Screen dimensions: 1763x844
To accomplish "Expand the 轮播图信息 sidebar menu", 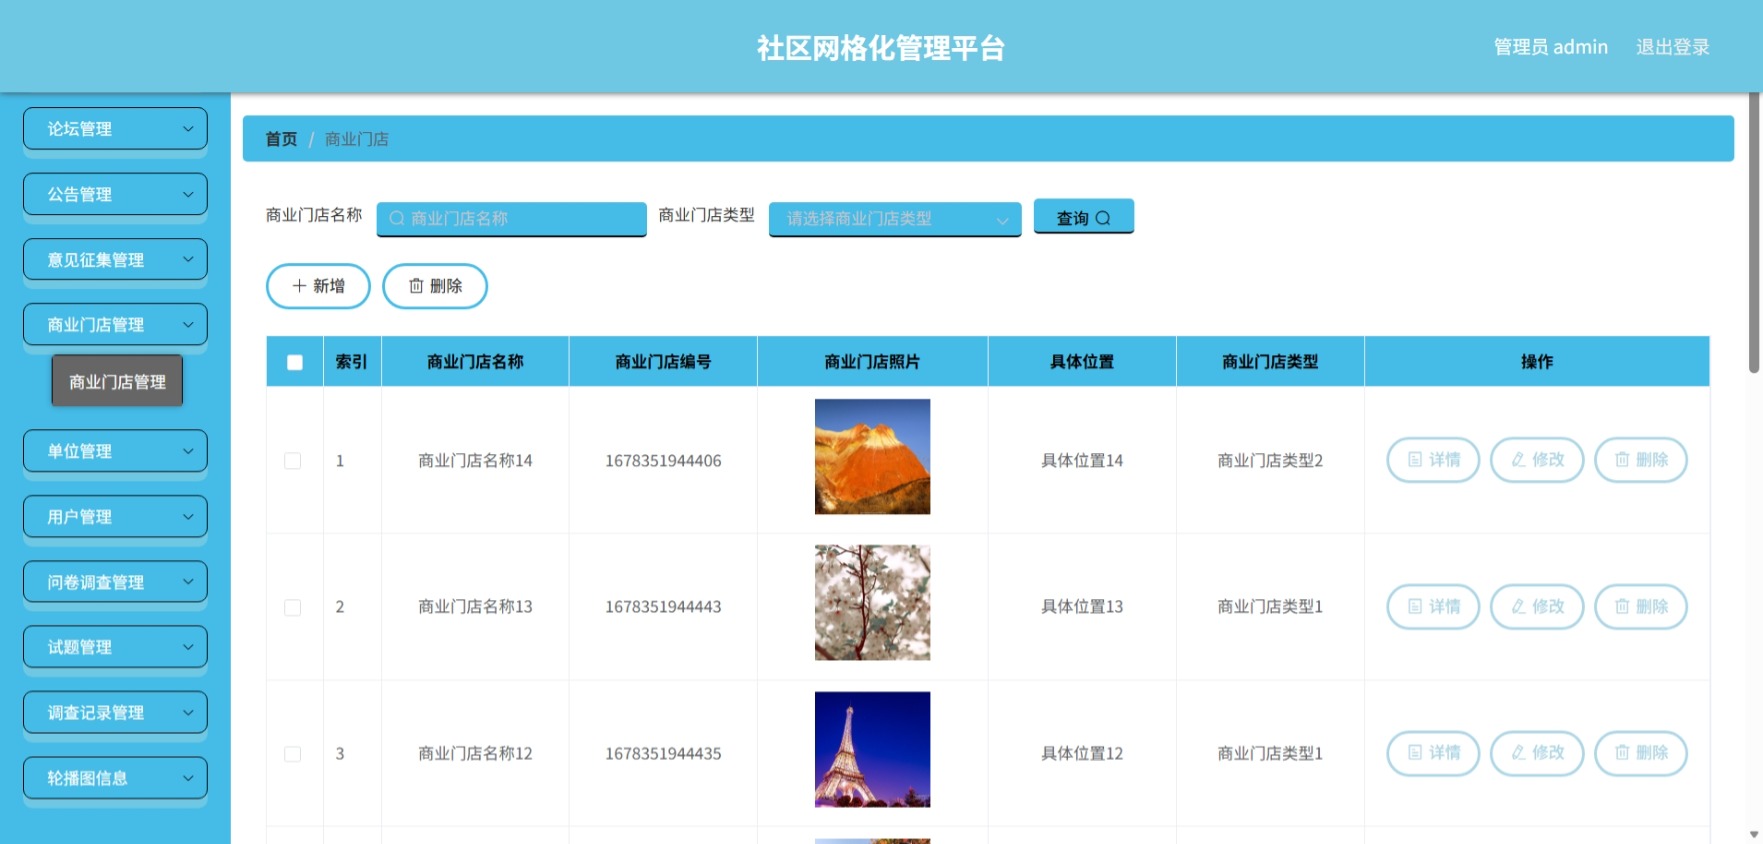I will pyautogui.click(x=115, y=778).
